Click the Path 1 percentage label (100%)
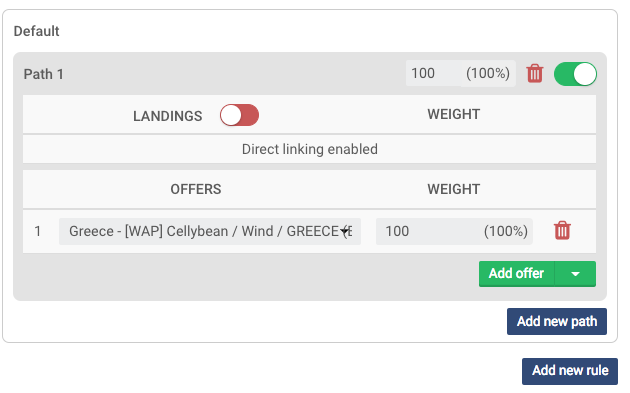The width and height of the screenshot is (630, 393). point(488,74)
